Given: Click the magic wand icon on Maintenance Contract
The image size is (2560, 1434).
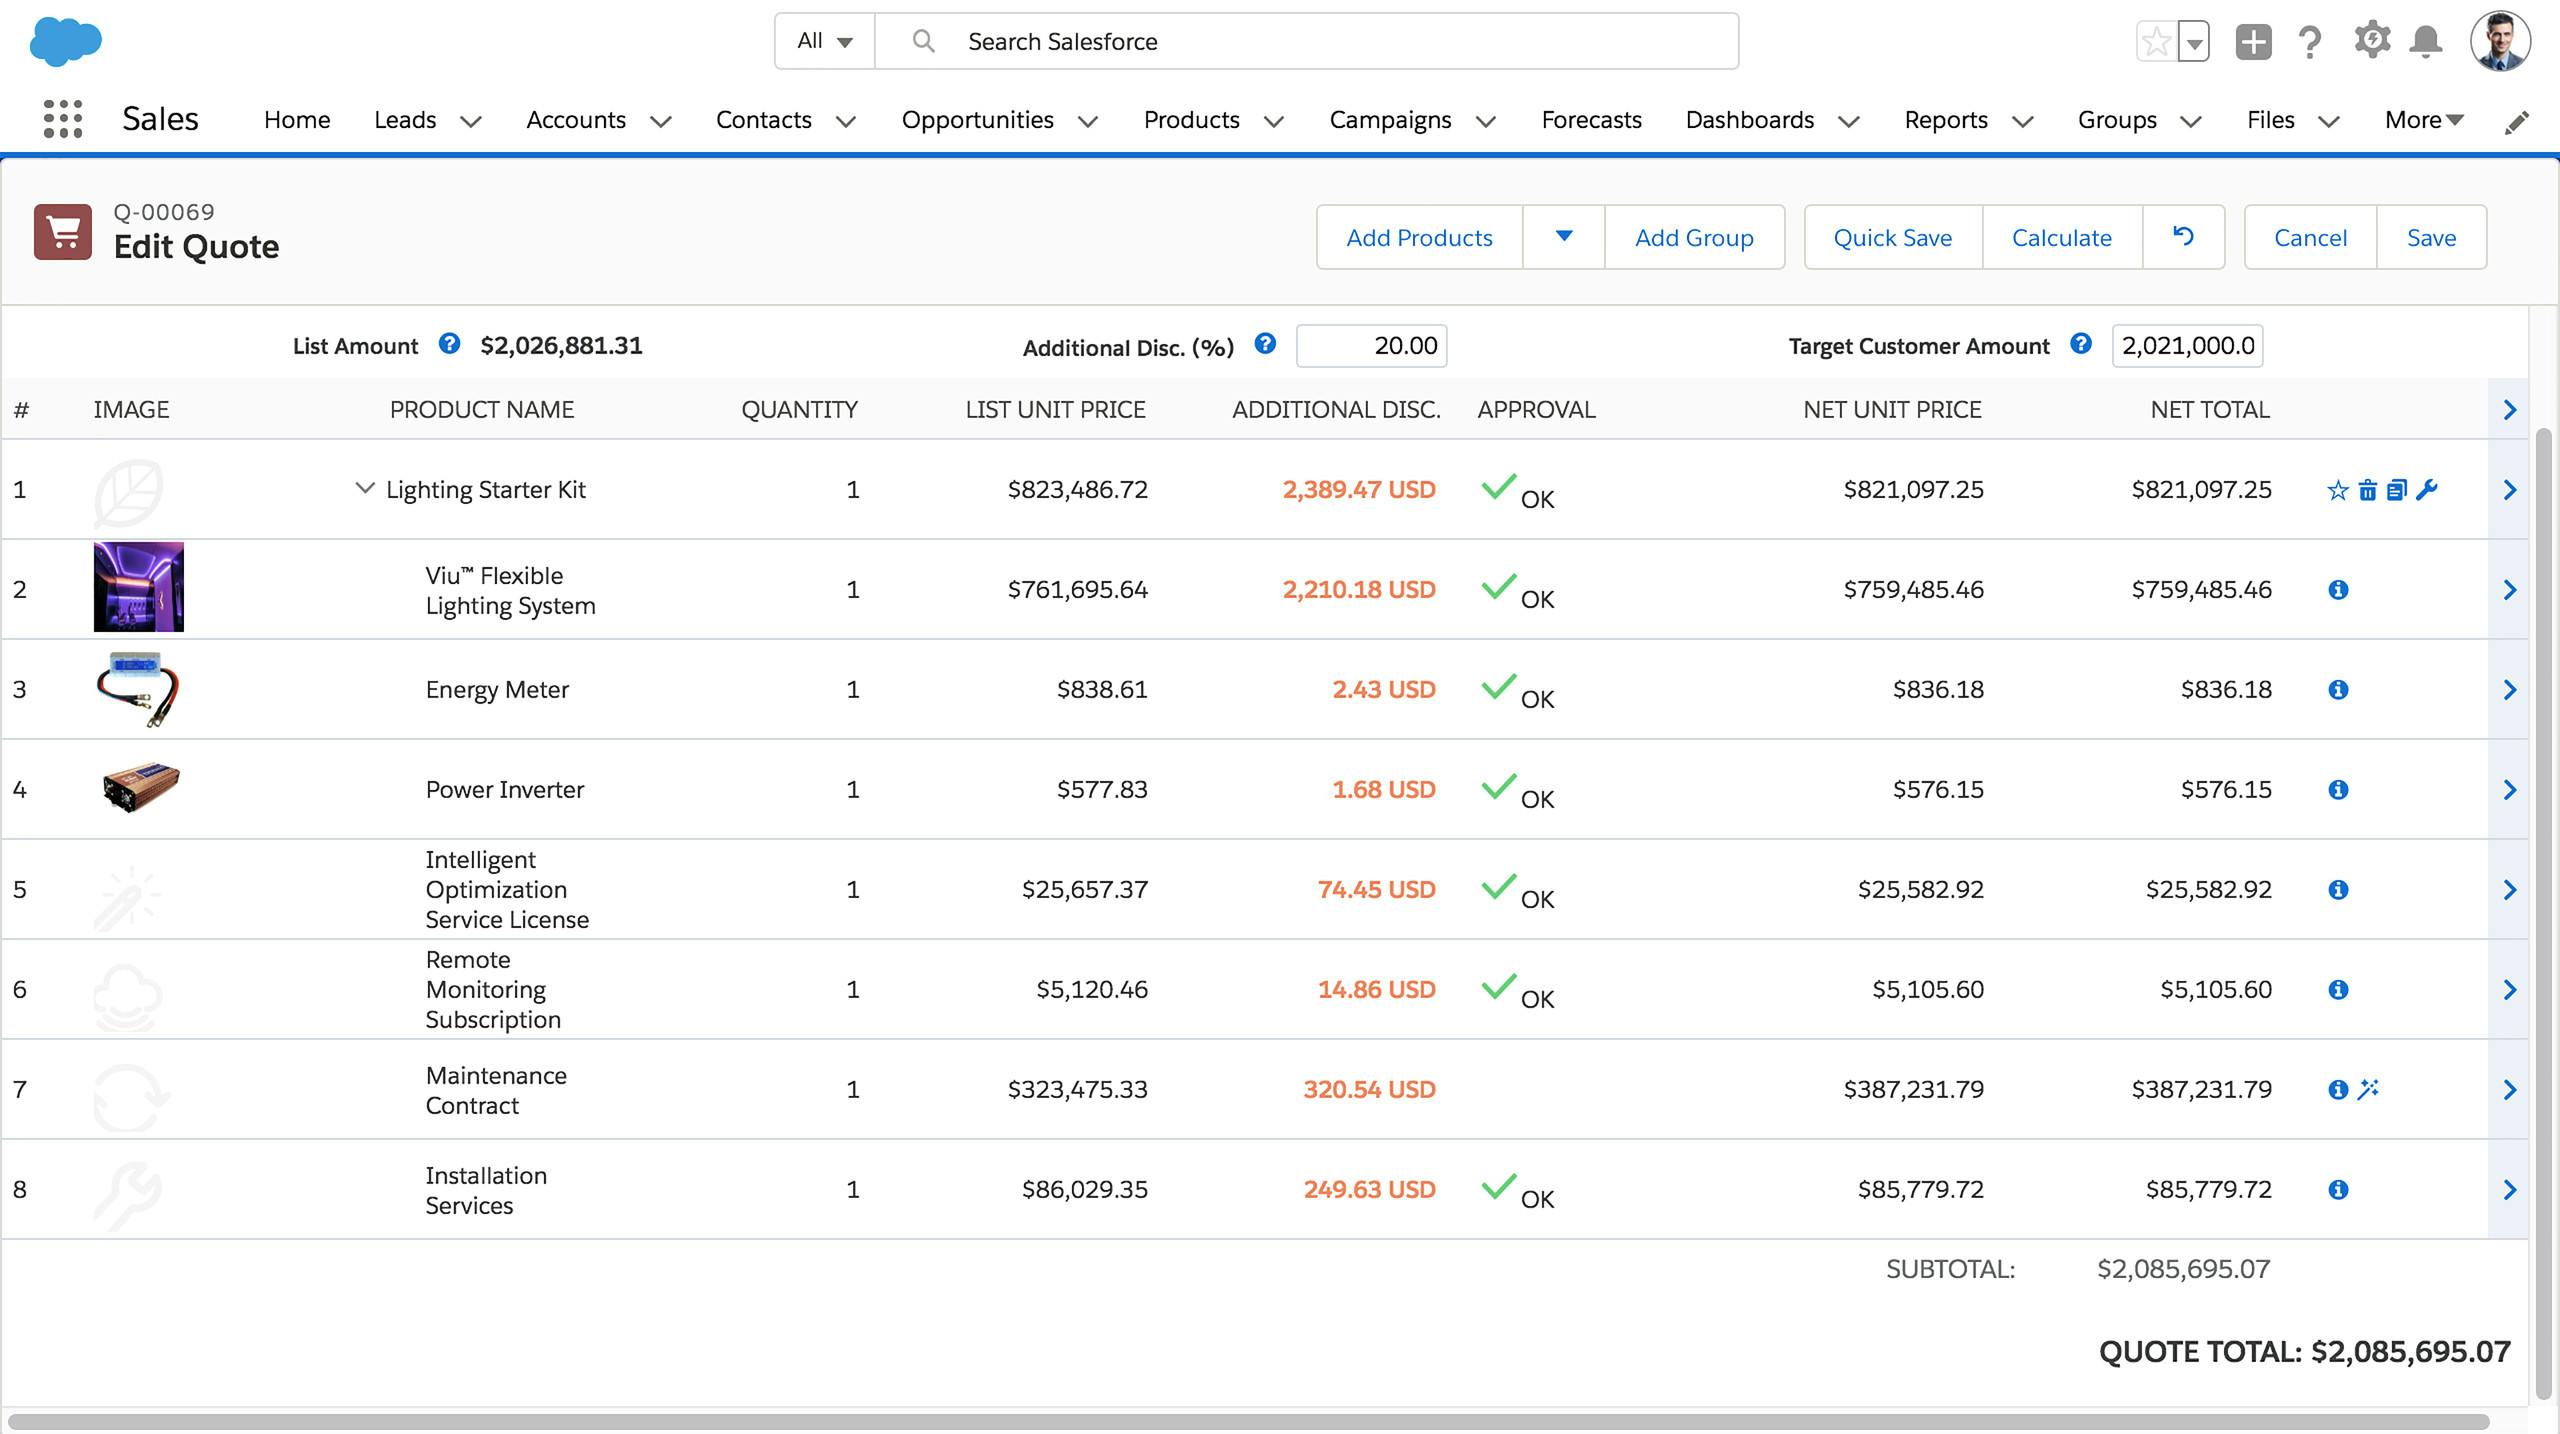Looking at the screenshot, I should [x=2368, y=1089].
